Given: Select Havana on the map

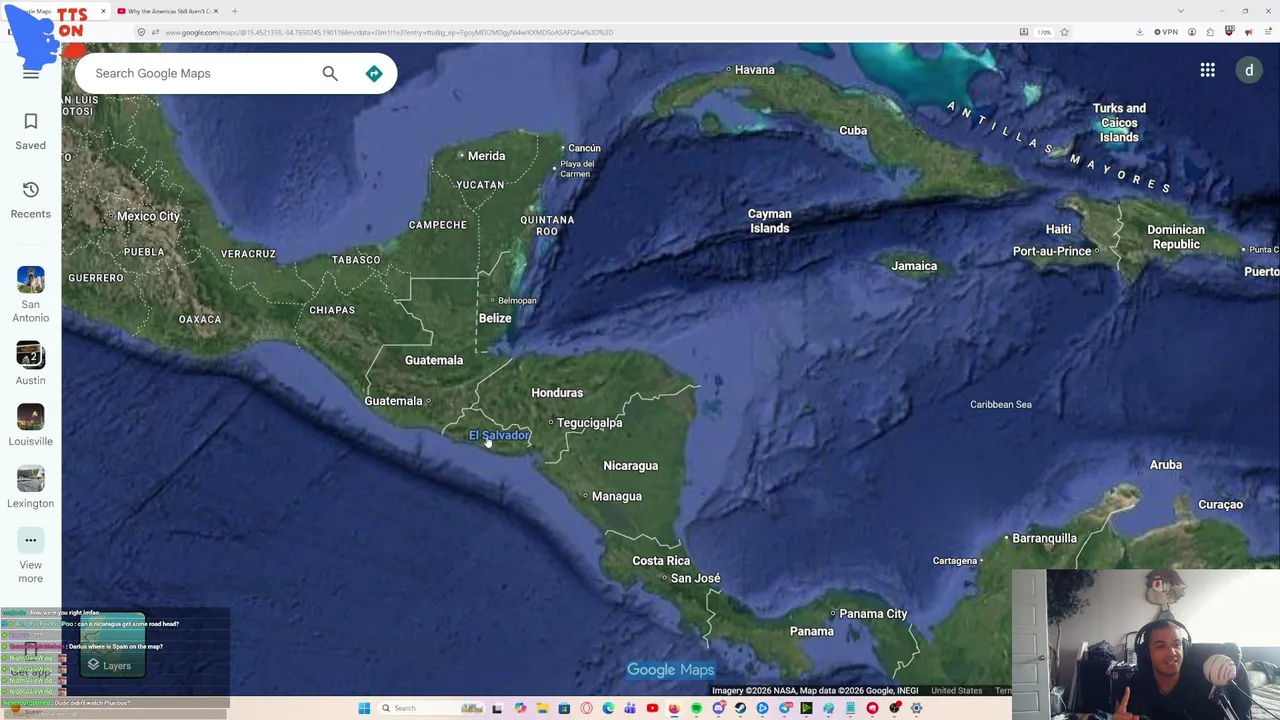Looking at the screenshot, I should pyautogui.click(x=754, y=70).
